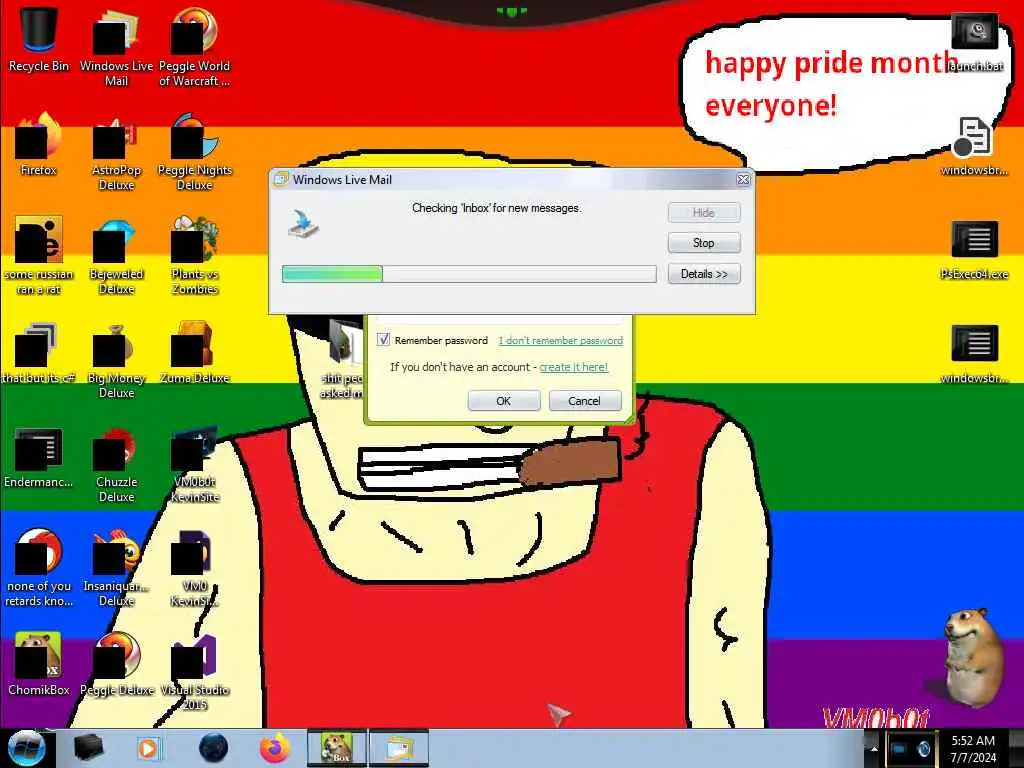Toggle the Remember password checkbox
Image resolution: width=1024 pixels, height=768 pixels.
(383, 340)
